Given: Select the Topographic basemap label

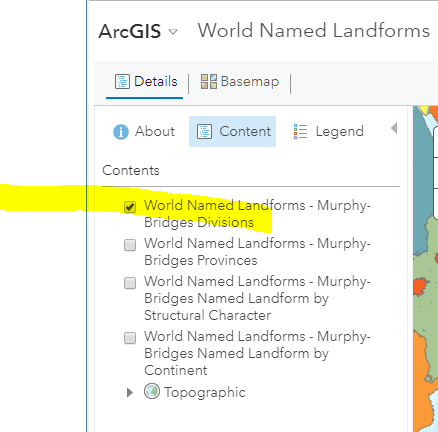Looking at the screenshot, I should [205, 393].
